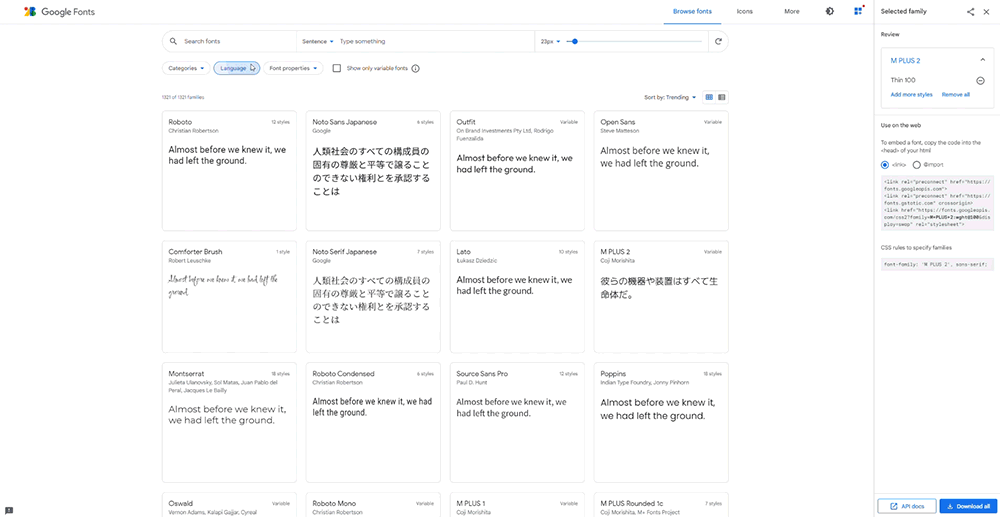Click Add more styles link
1000x518 pixels.
coord(911,94)
